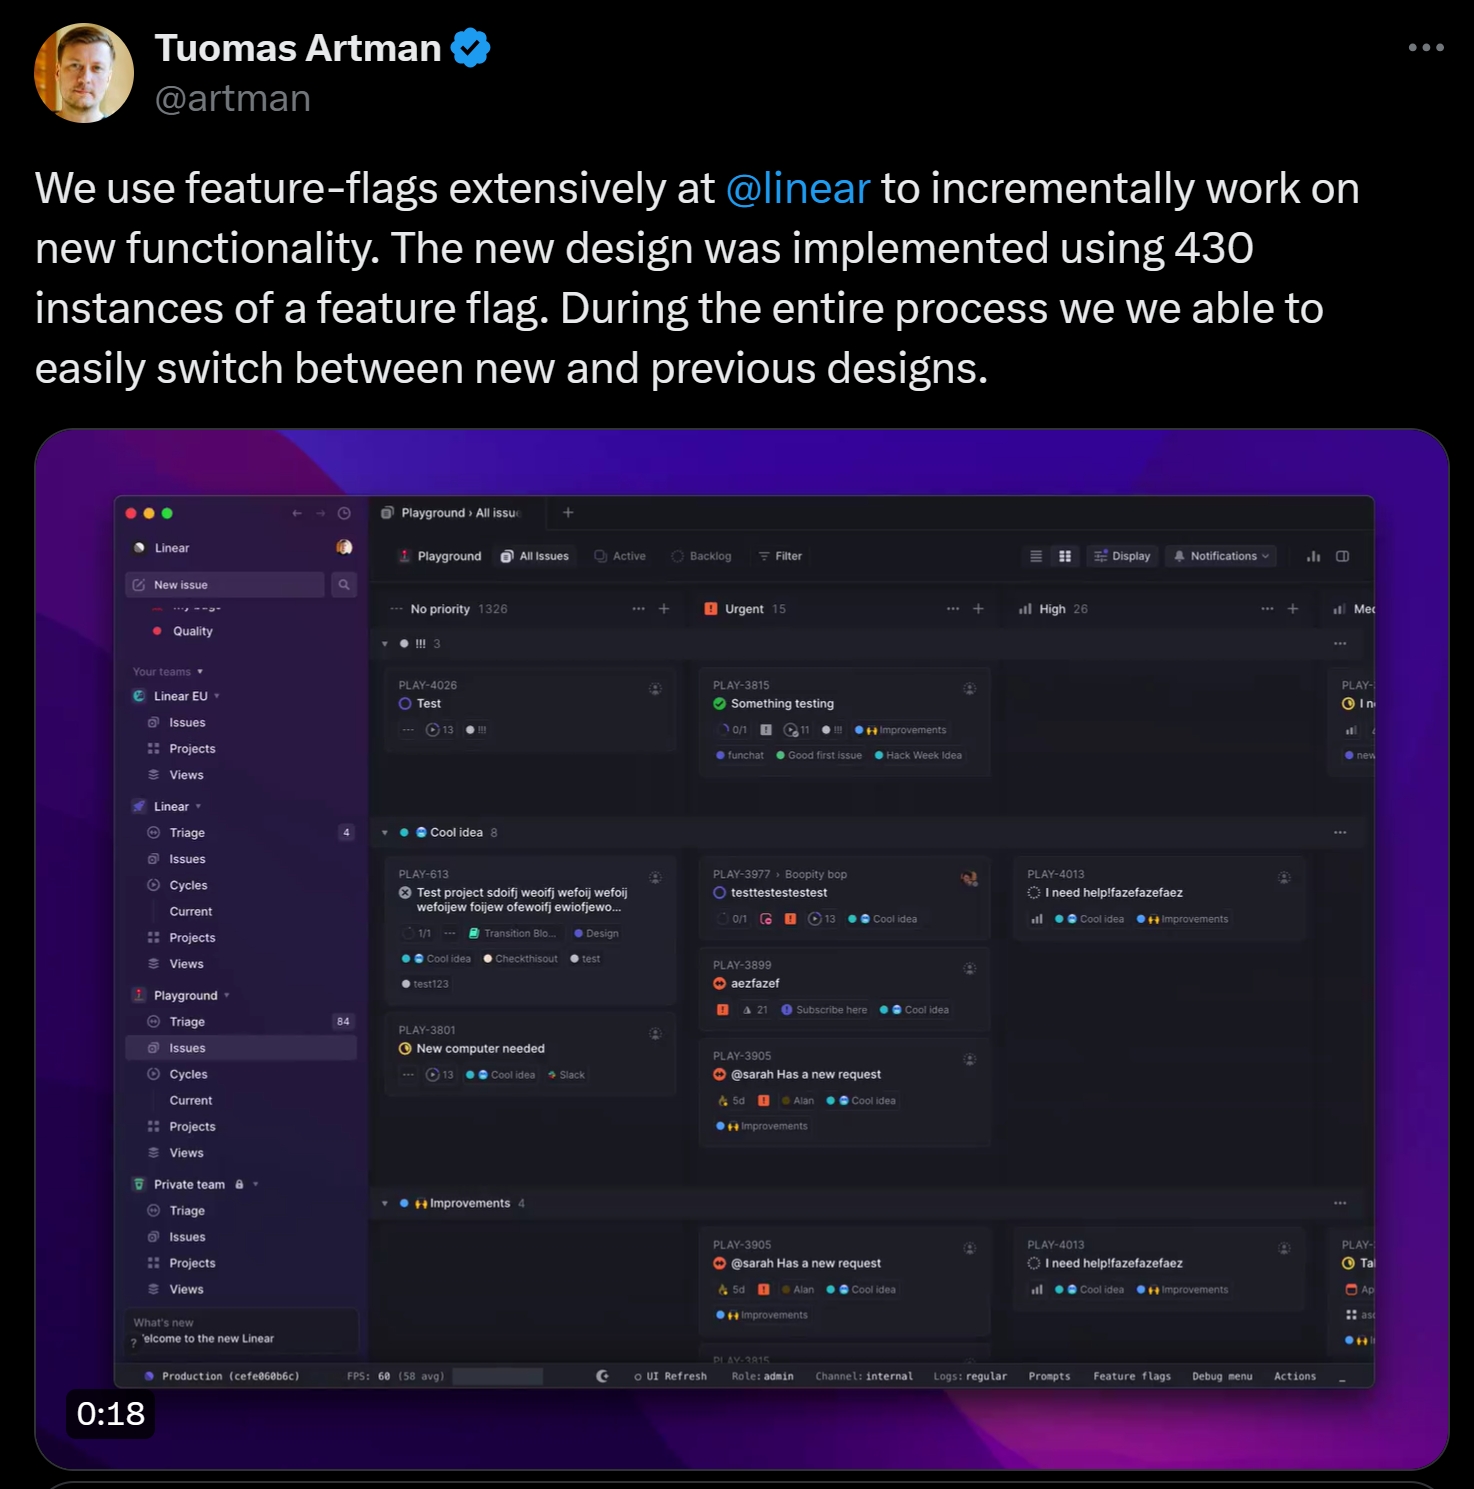Toggle status of New computer needed

coord(405,1049)
